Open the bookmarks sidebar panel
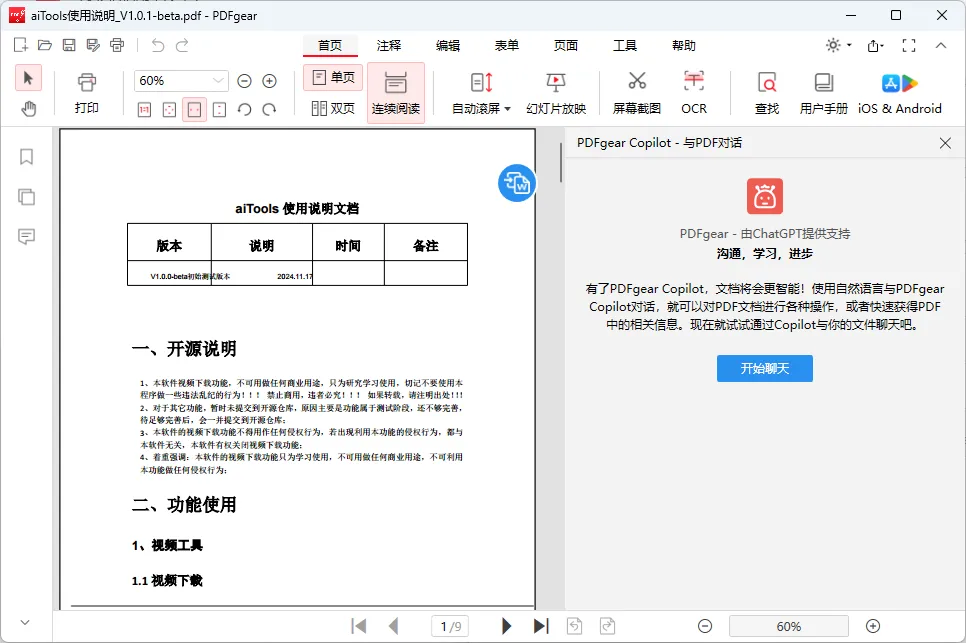 [27, 156]
